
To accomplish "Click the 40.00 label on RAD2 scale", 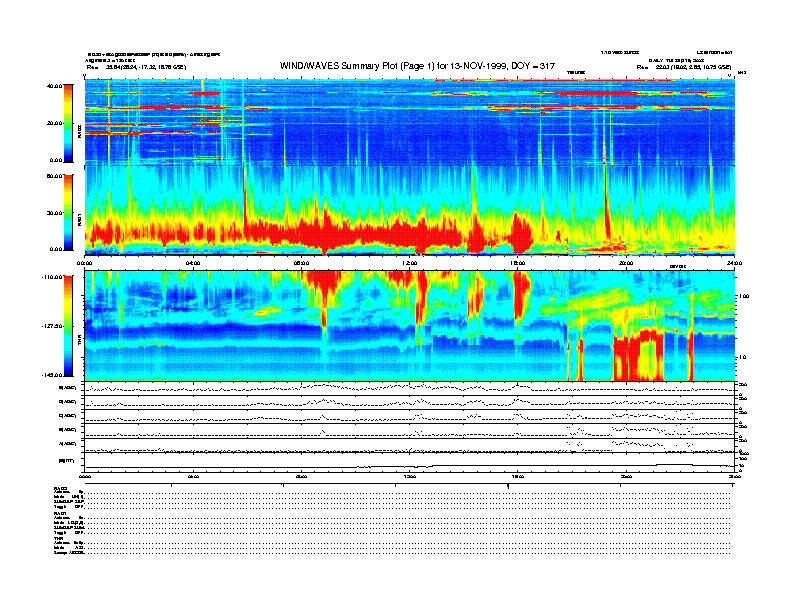I will click(x=54, y=86).
